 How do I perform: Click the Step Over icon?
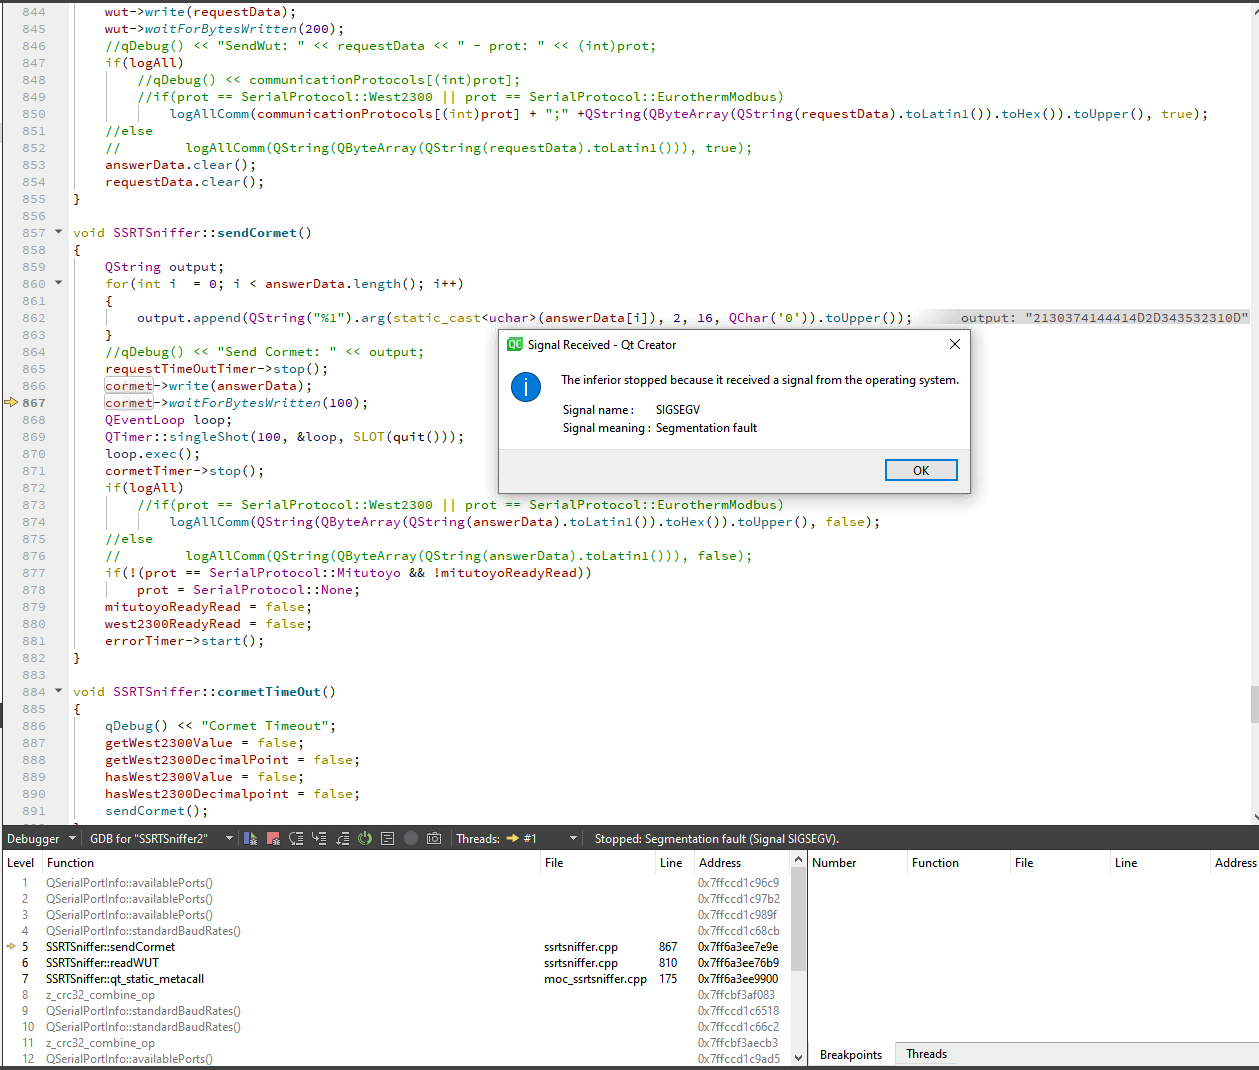pyautogui.click(x=296, y=838)
